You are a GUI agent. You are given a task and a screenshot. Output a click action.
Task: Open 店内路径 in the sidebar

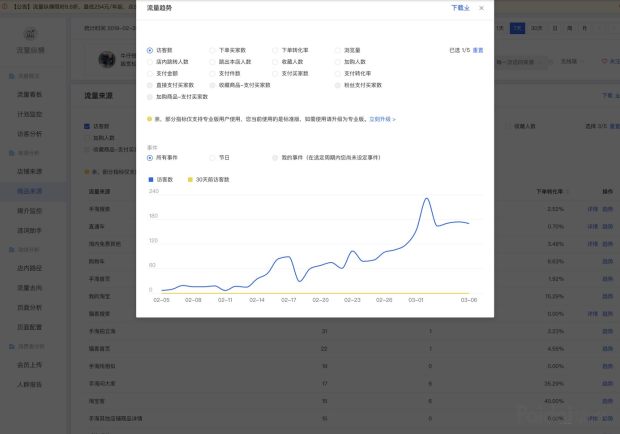pos(30,268)
